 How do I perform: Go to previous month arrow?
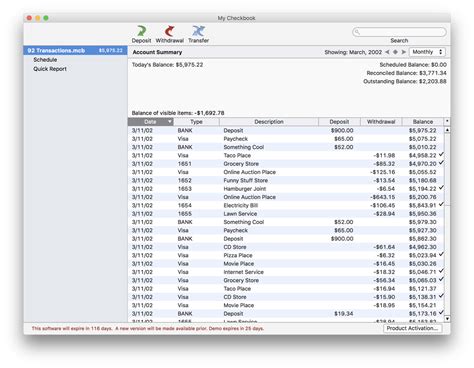pyautogui.click(x=387, y=52)
